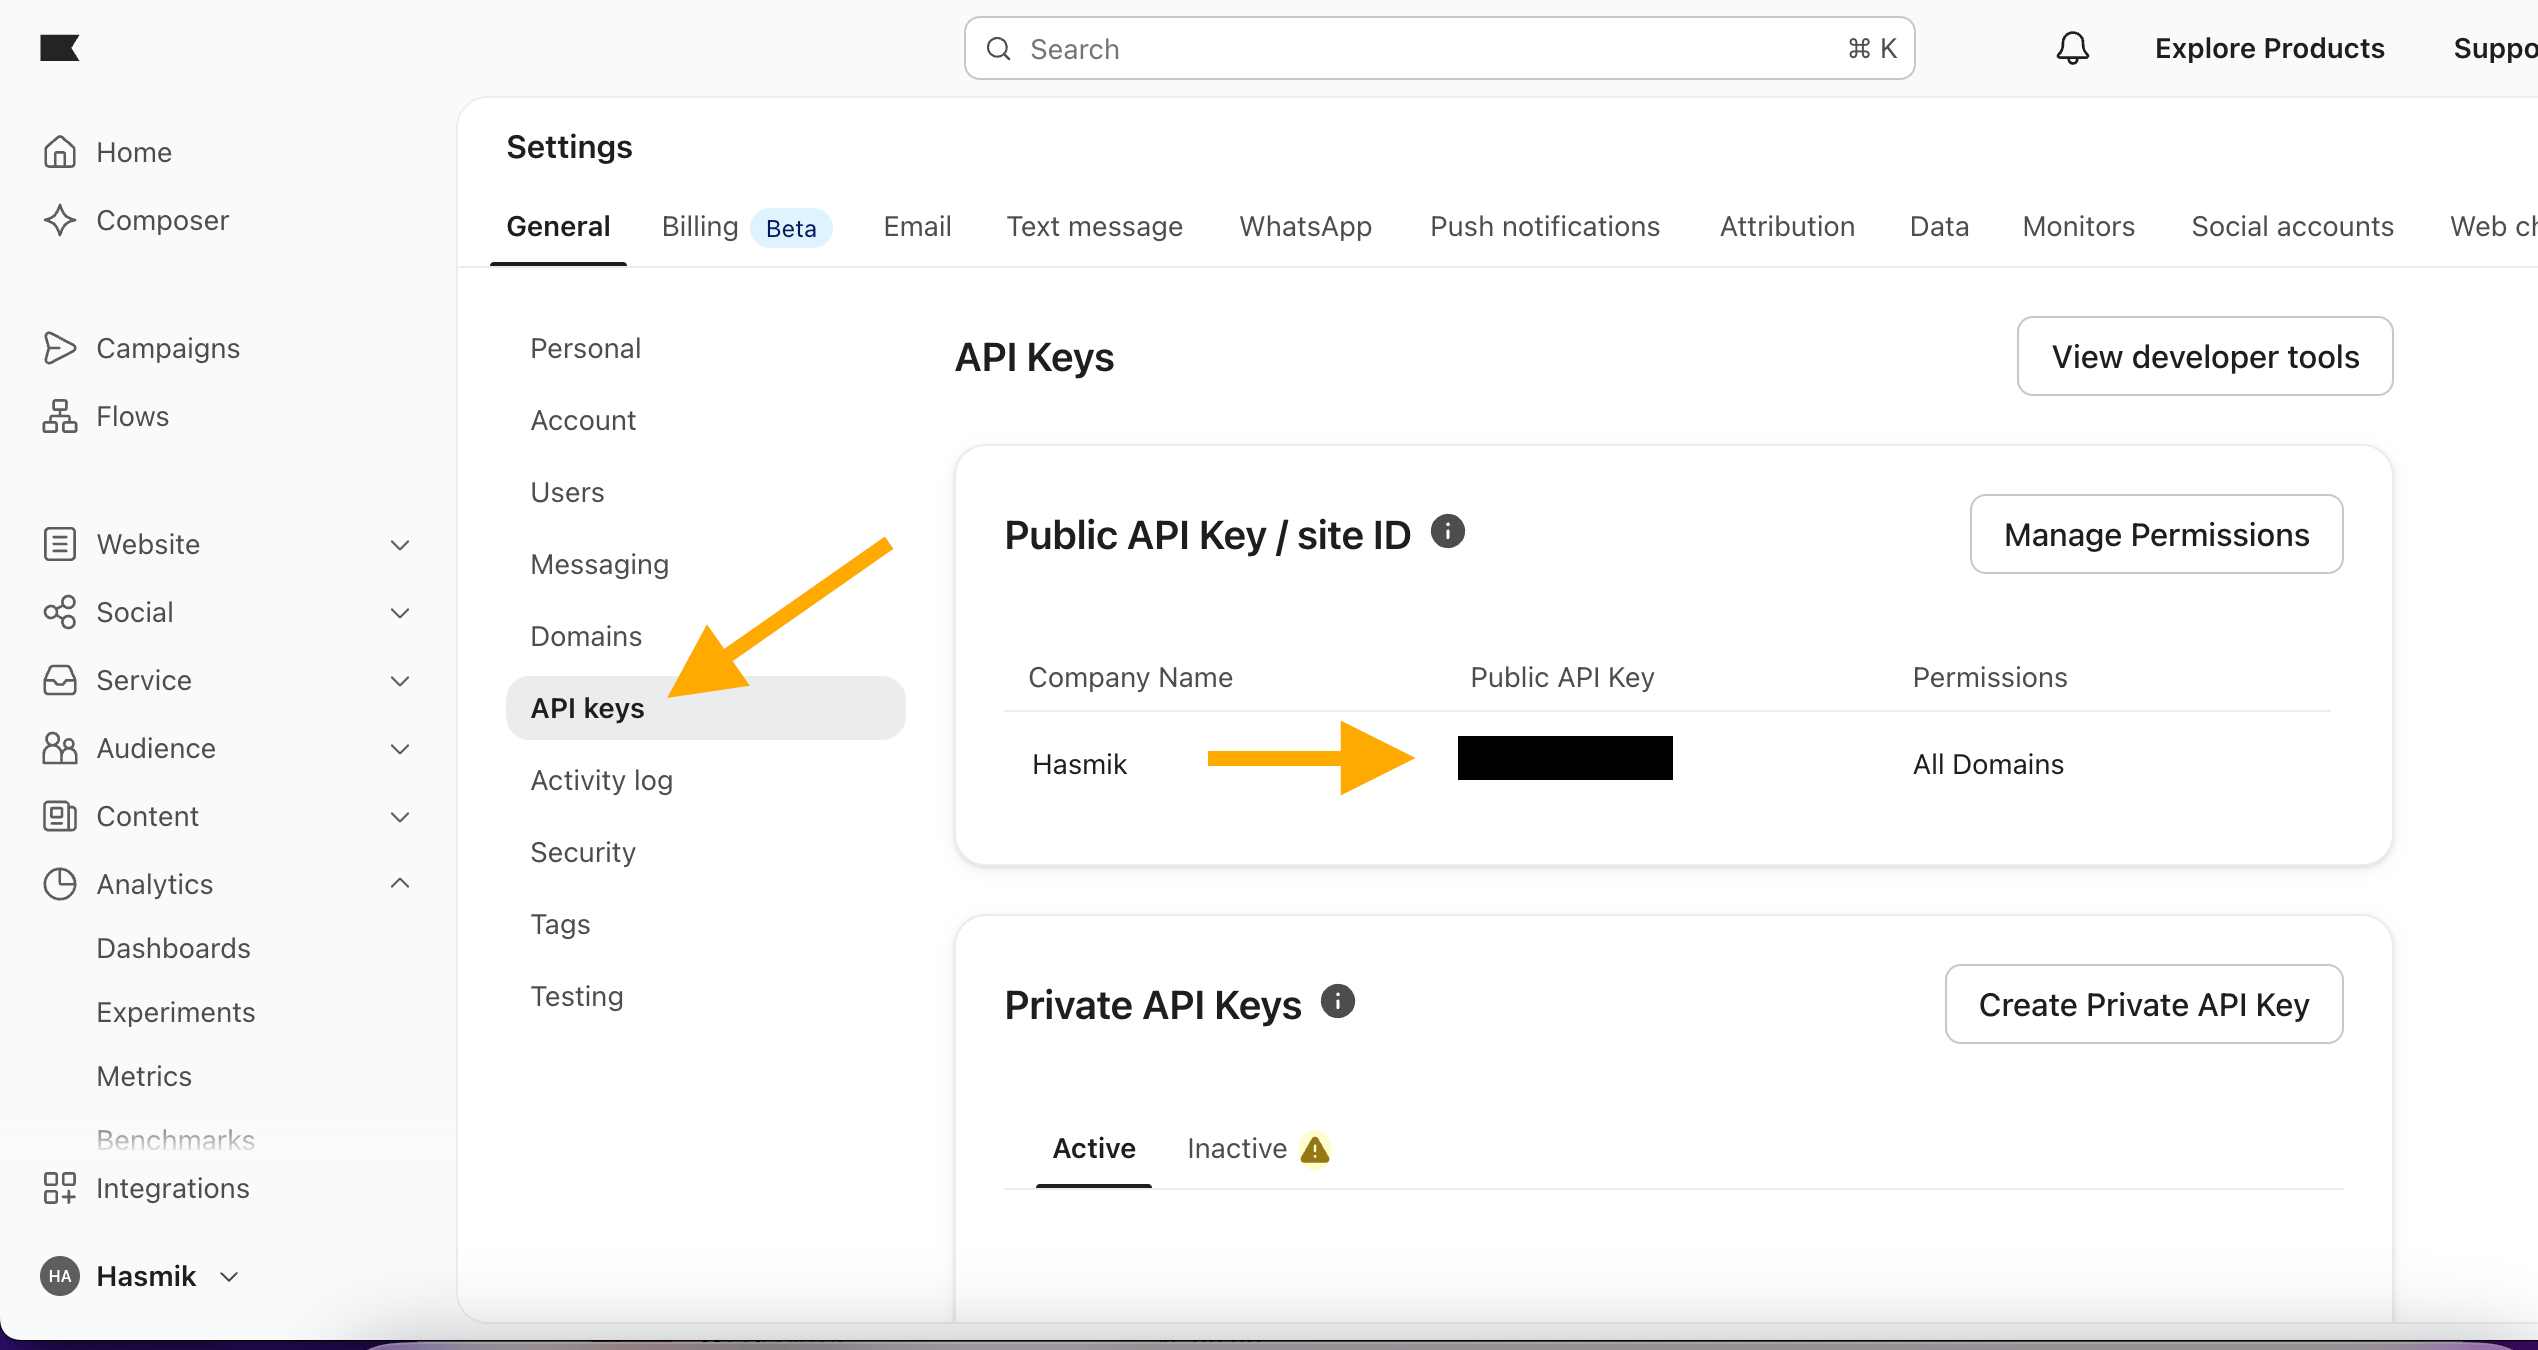Viewport: 2538px width, 1350px height.
Task: Open the Hasmik account dropdown
Action: point(141,1276)
